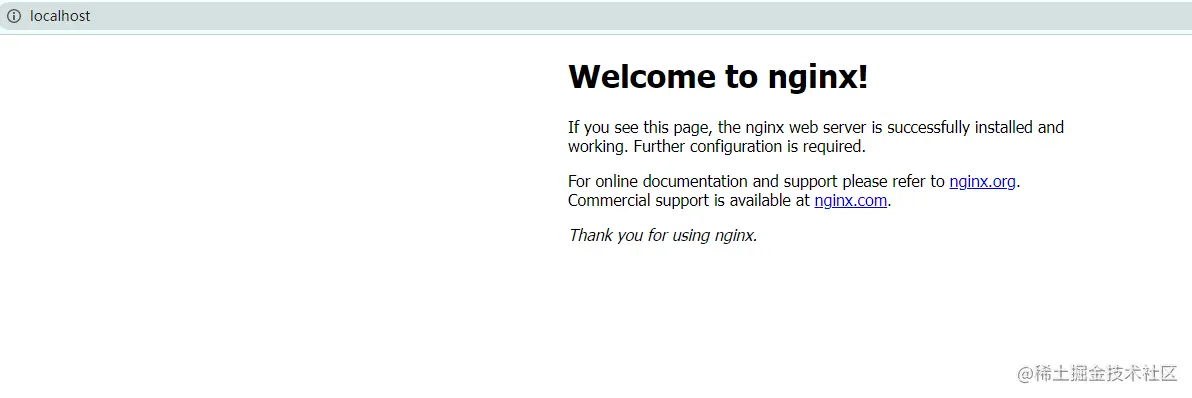The width and height of the screenshot is (1192, 398).
Task: Click the text "Commercial support is available at"
Action: point(690,201)
